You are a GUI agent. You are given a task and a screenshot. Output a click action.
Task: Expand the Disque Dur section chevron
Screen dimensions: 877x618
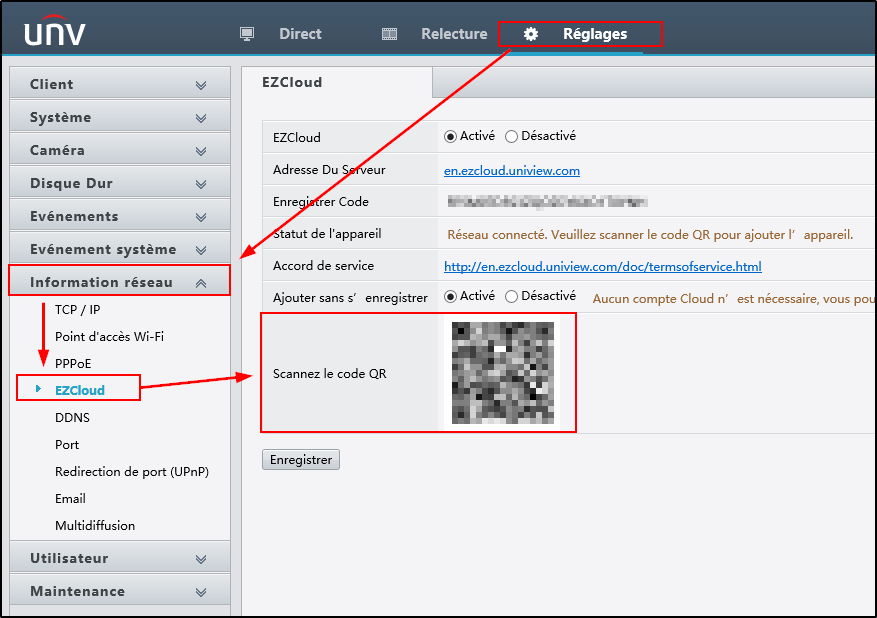pos(201,184)
